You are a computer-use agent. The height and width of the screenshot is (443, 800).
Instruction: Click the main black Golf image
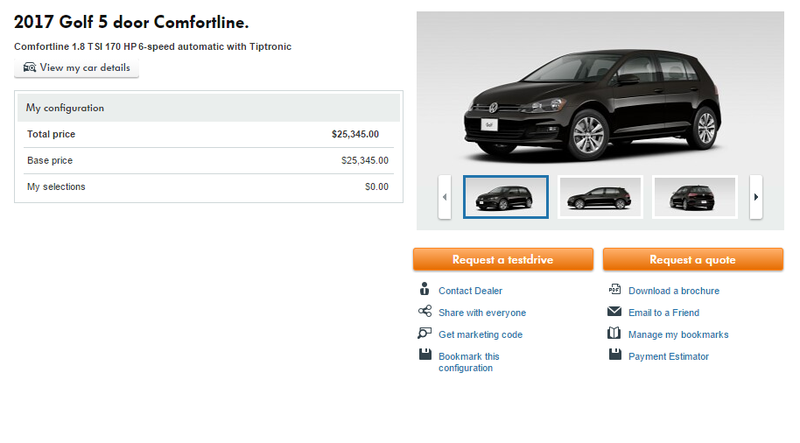(592, 103)
